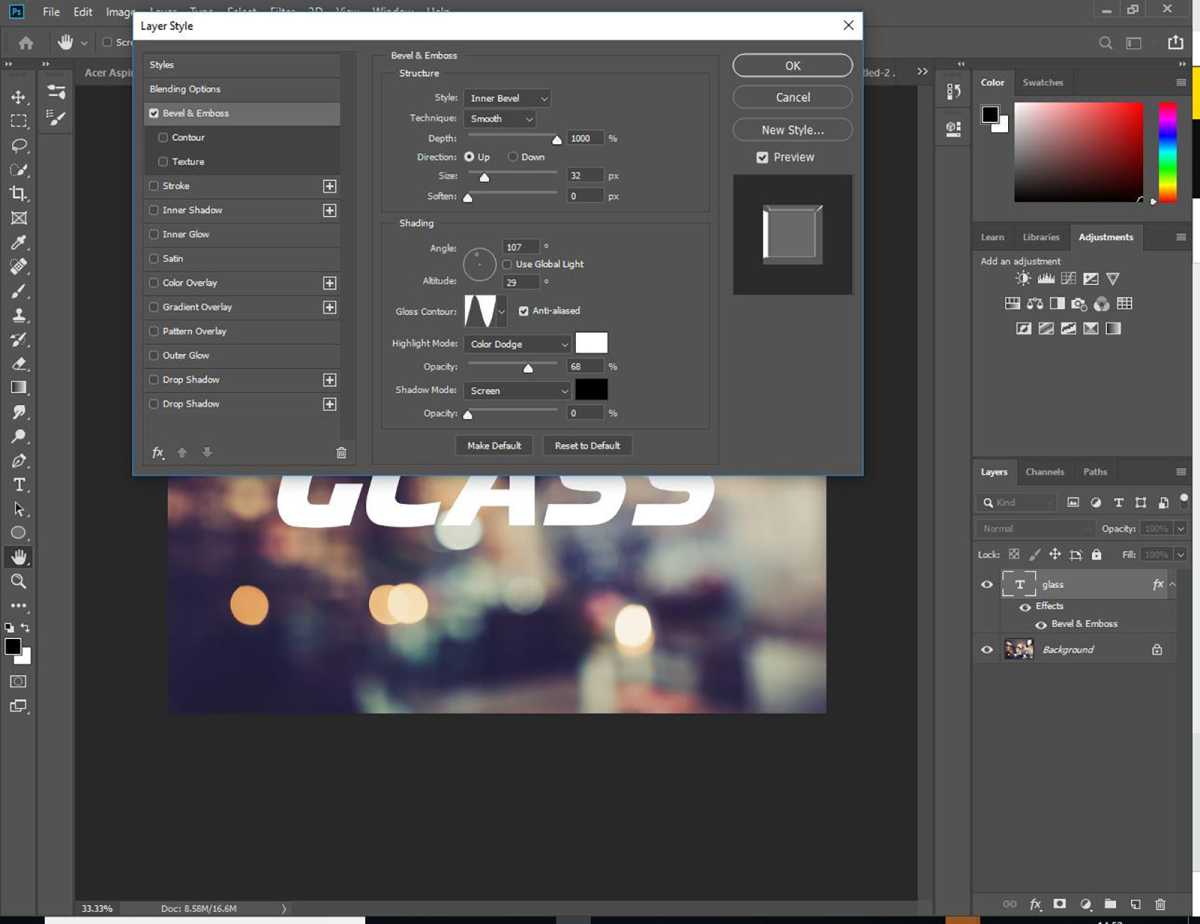Screen dimensions: 1200x924
Task: Switch to the Swatches tab
Action: pyautogui.click(x=1043, y=82)
